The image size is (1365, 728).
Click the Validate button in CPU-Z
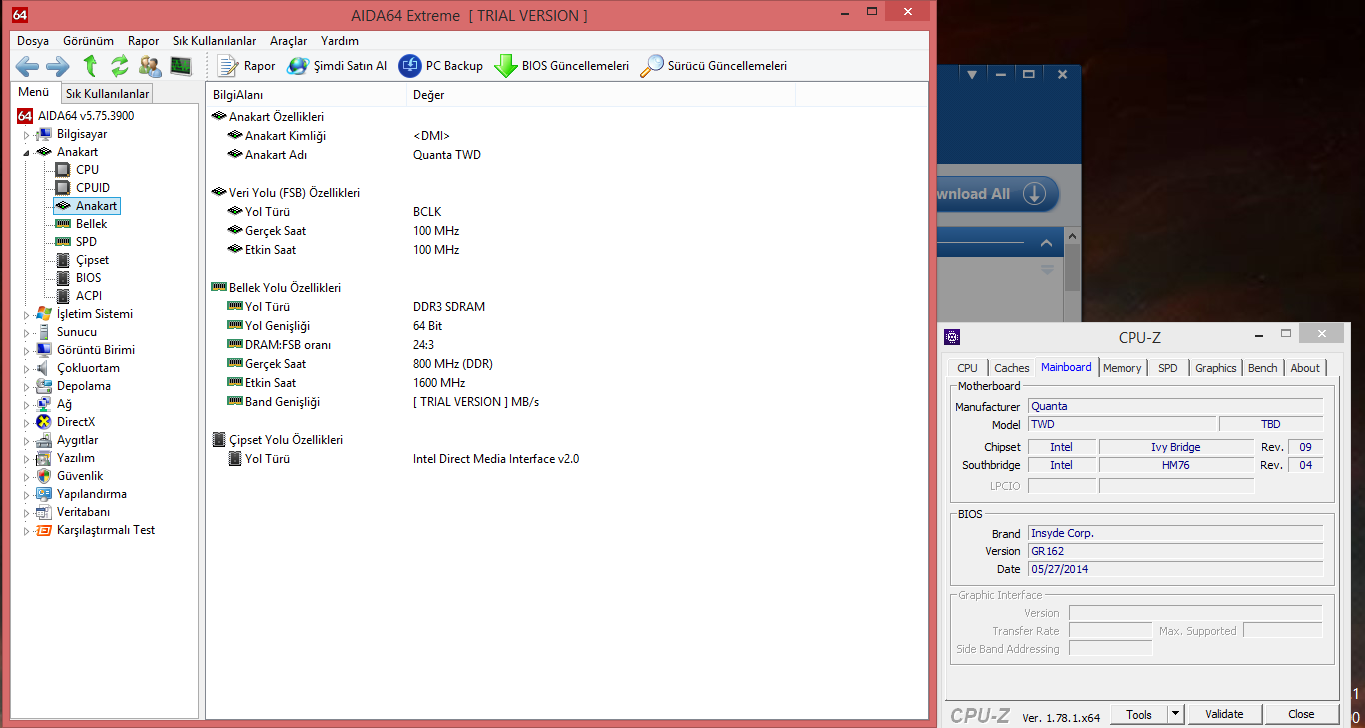coord(1224,714)
